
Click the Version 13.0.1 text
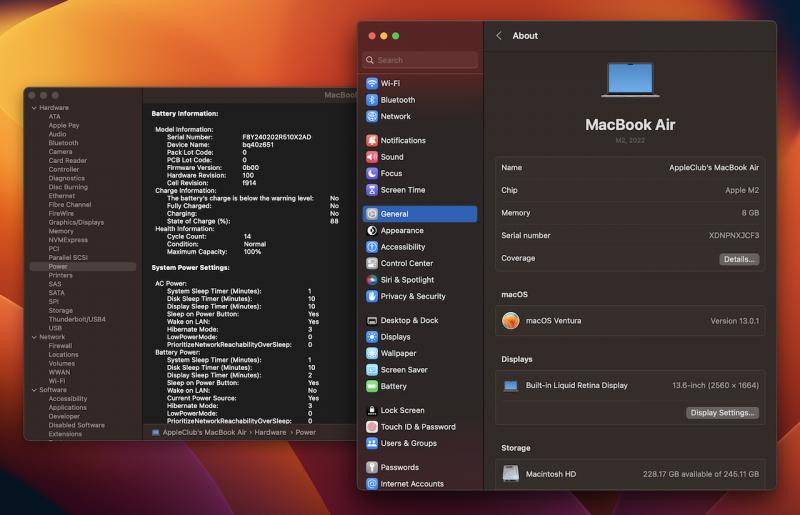[x=735, y=321]
